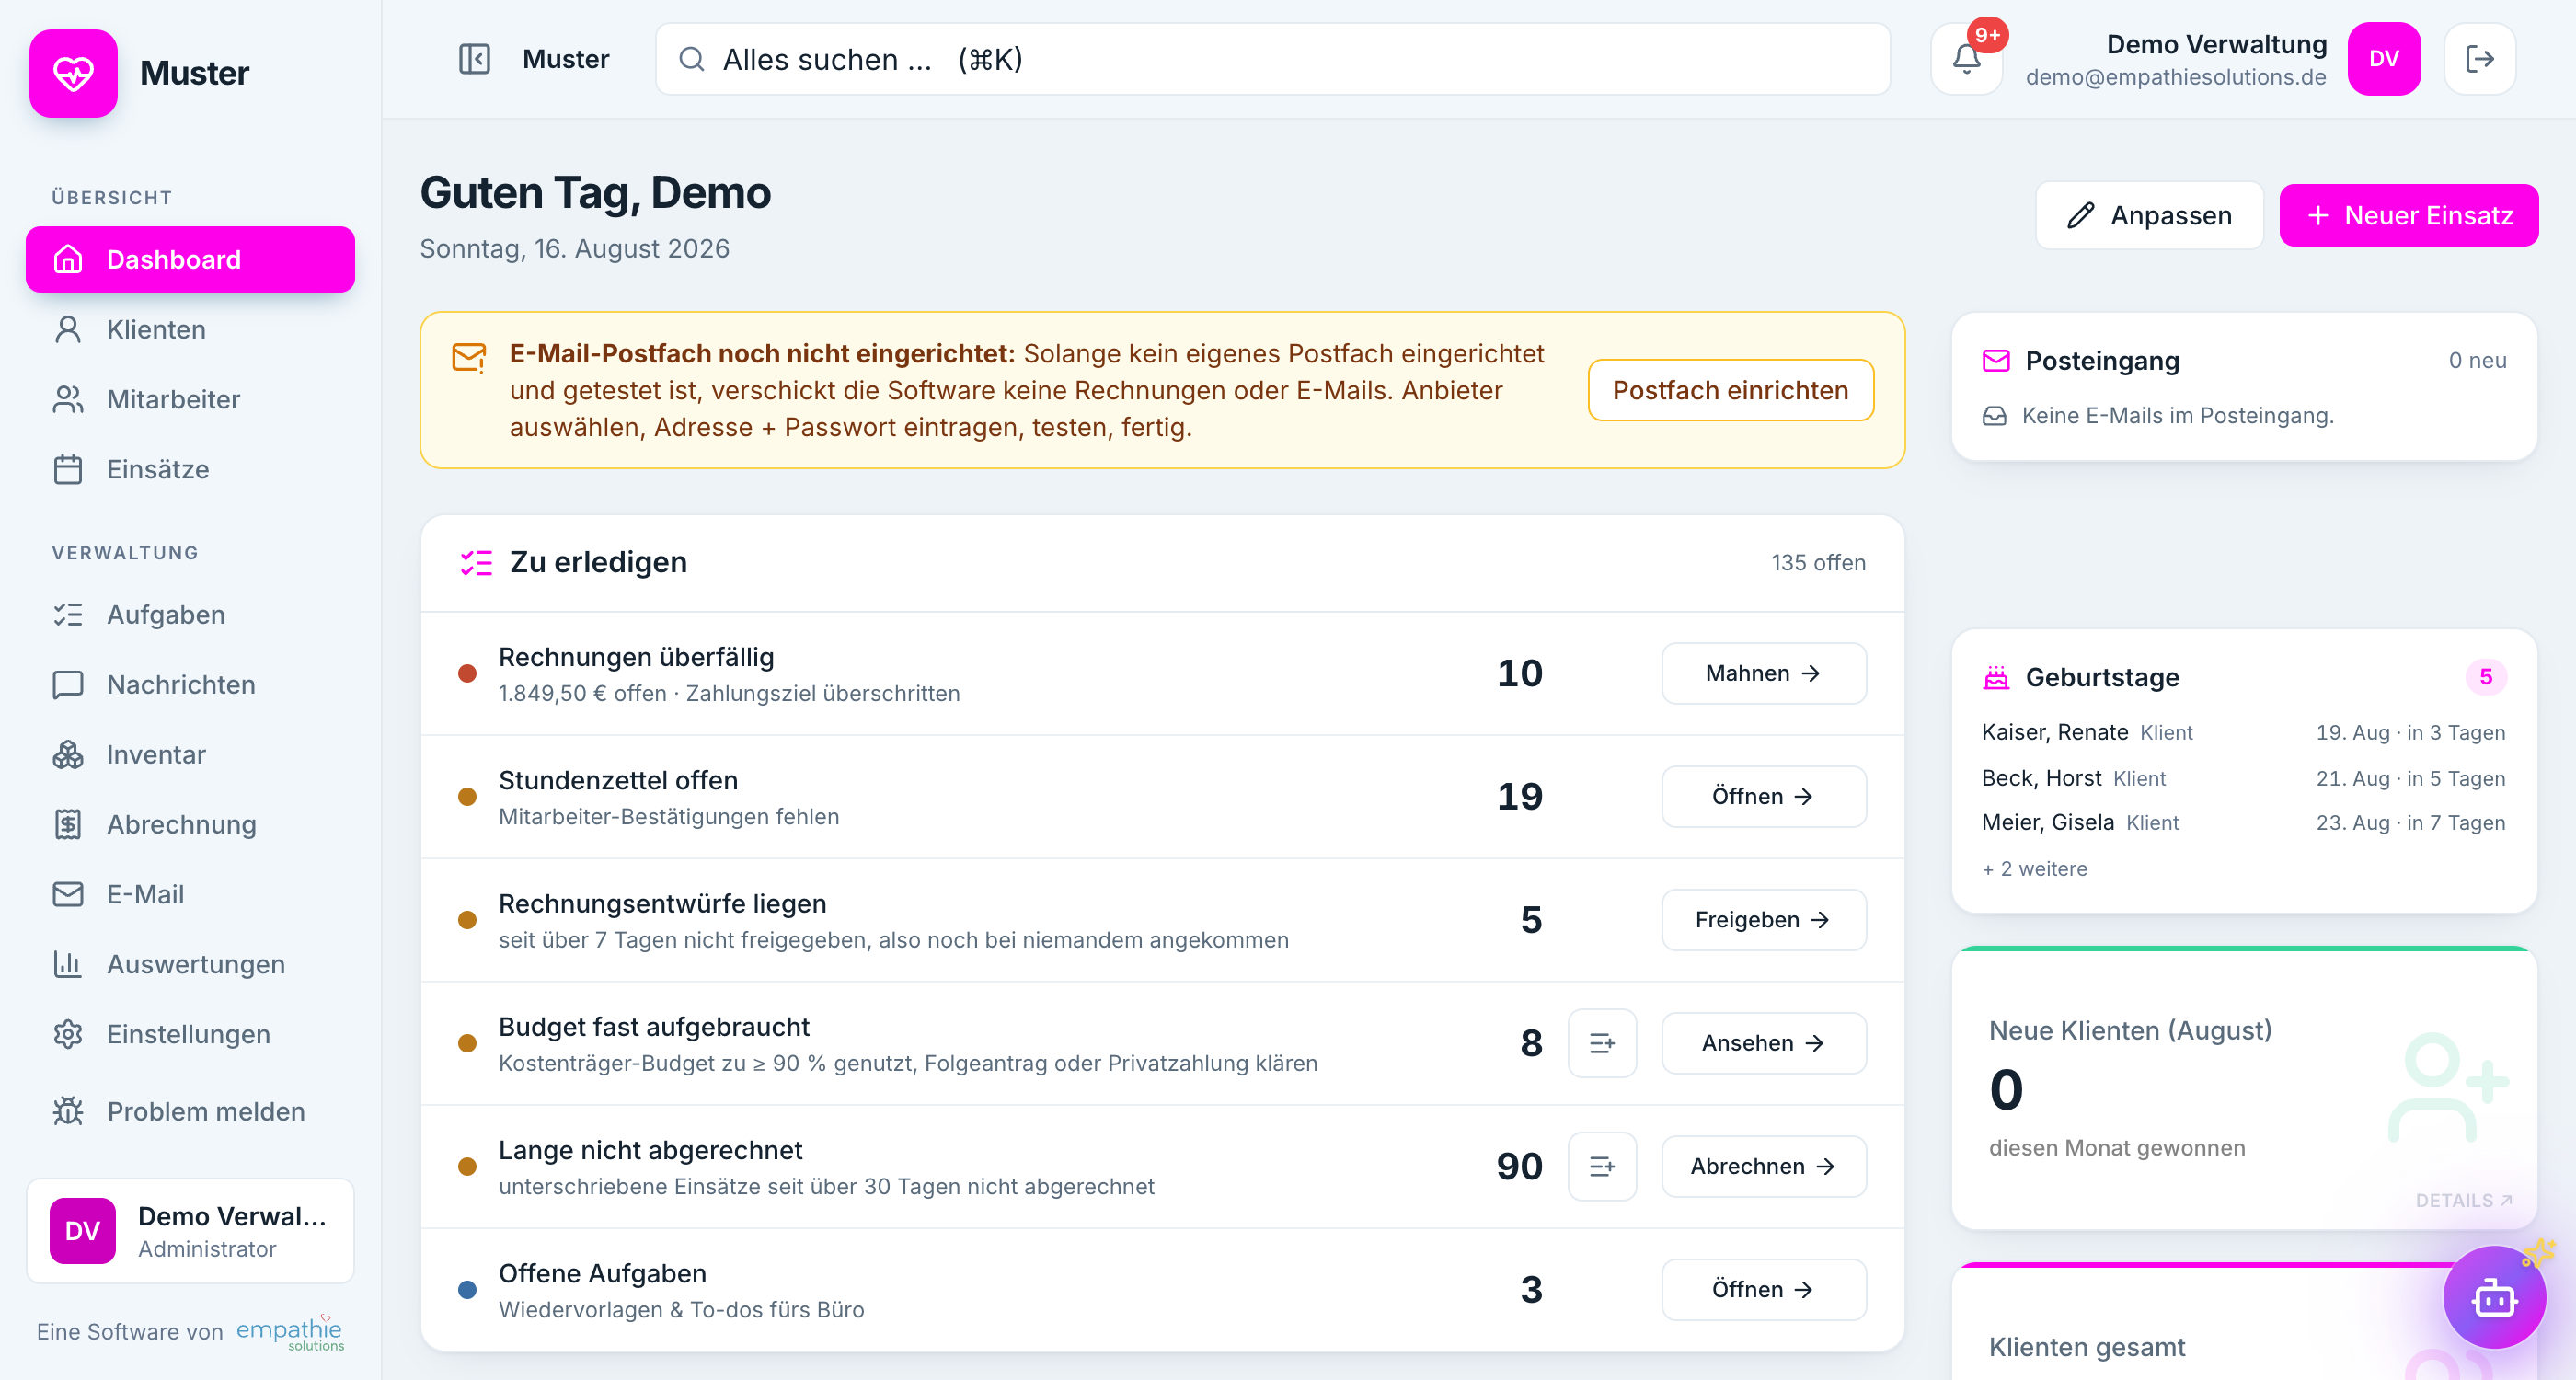Open Abrechnung section
Image resolution: width=2576 pixels, height=1380 pixels.
190,825
